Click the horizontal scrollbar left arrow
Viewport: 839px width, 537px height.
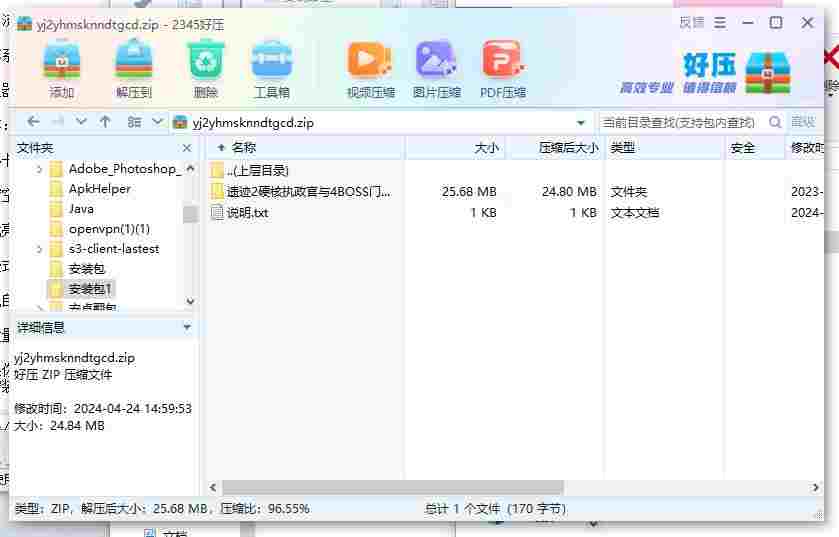(x=213, y=487)
